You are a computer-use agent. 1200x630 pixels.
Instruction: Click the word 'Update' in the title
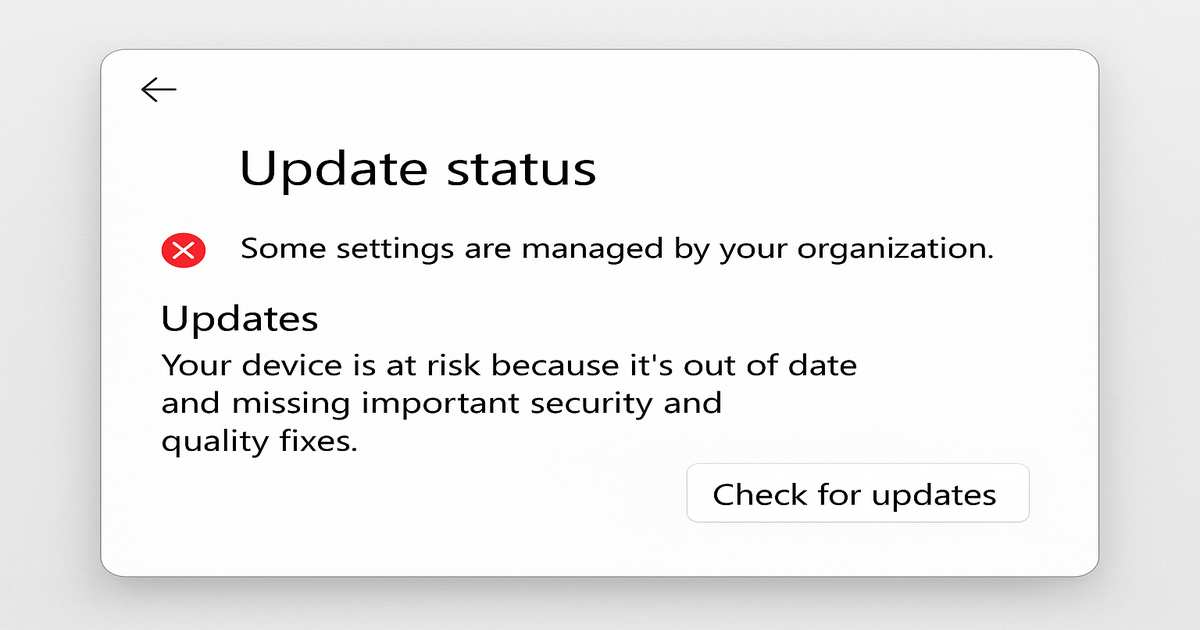tap(322, 168)
